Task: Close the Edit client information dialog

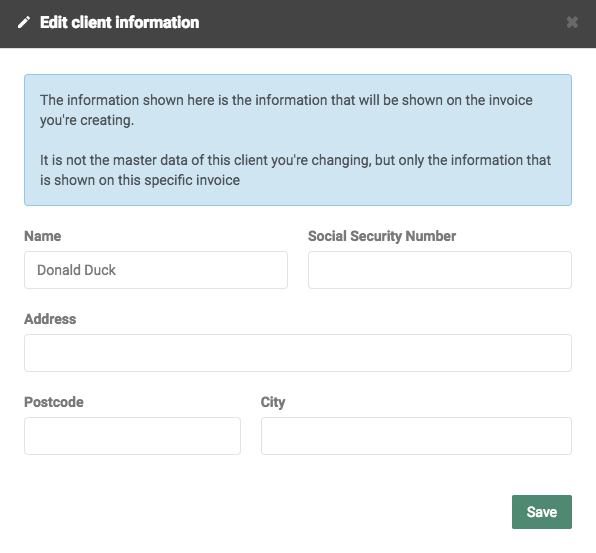Action: 572,22
